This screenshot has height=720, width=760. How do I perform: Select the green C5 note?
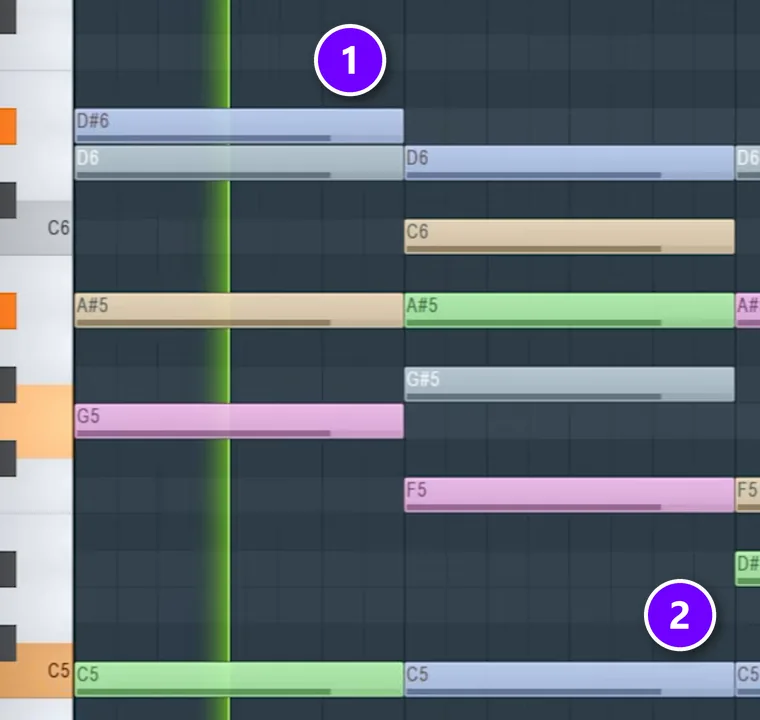point(238,679)
